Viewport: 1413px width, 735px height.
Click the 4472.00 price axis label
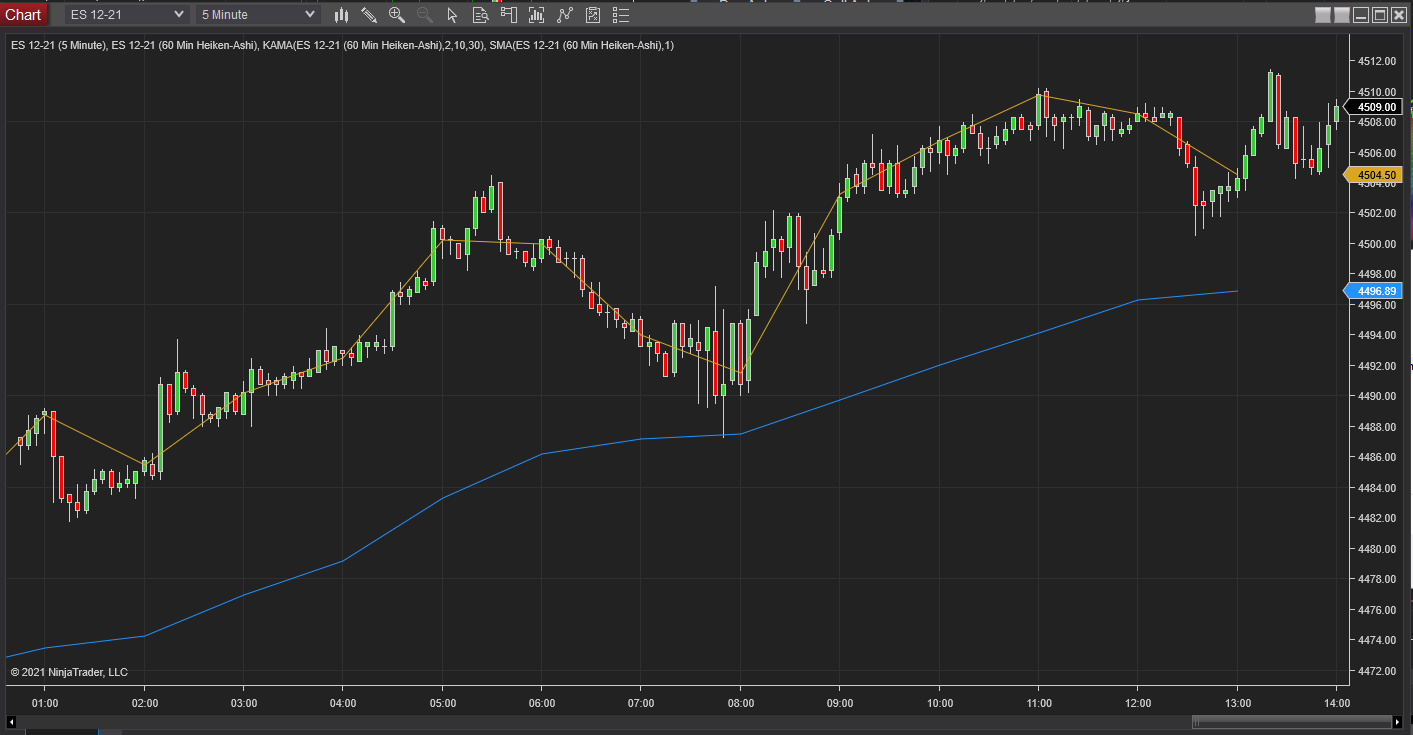click(x=1376, y=671)
